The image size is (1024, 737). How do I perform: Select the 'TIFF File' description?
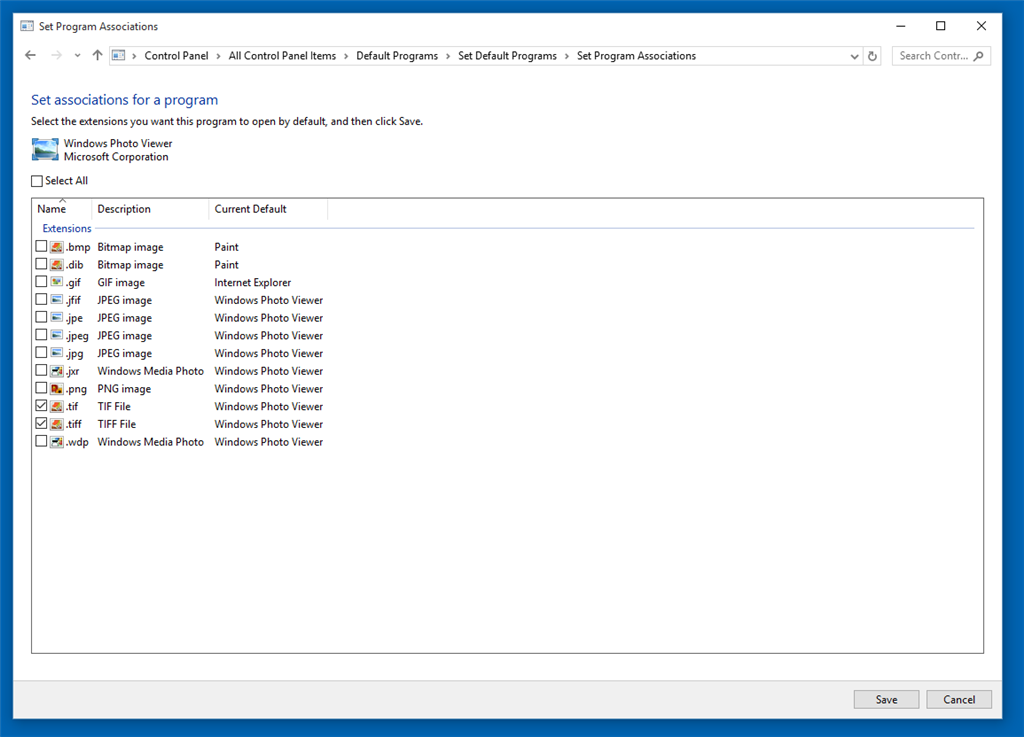[117, 424]
